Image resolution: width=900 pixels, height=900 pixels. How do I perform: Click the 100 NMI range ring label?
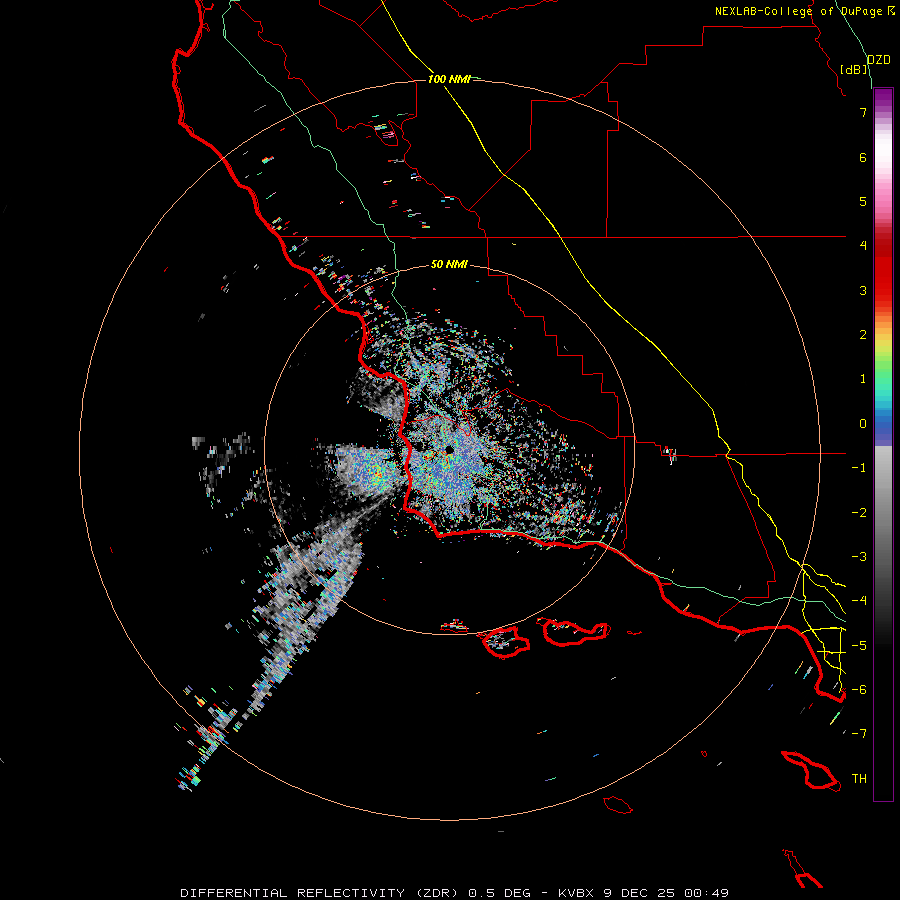tap(449, 79)
